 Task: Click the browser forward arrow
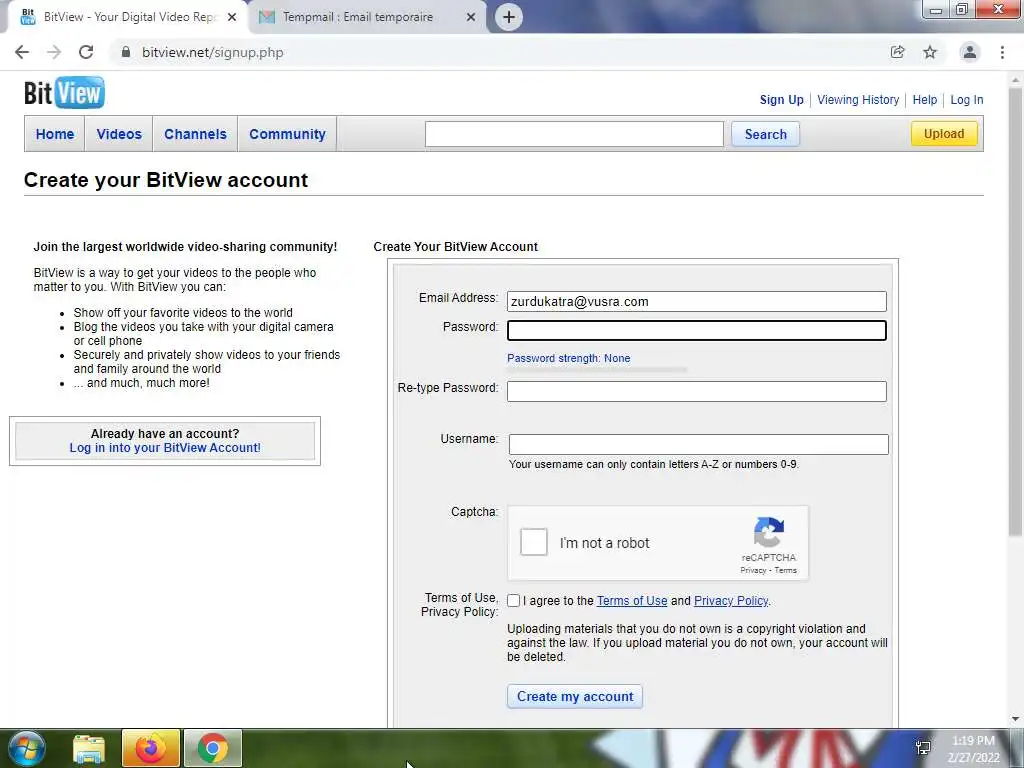click(54, 52)
